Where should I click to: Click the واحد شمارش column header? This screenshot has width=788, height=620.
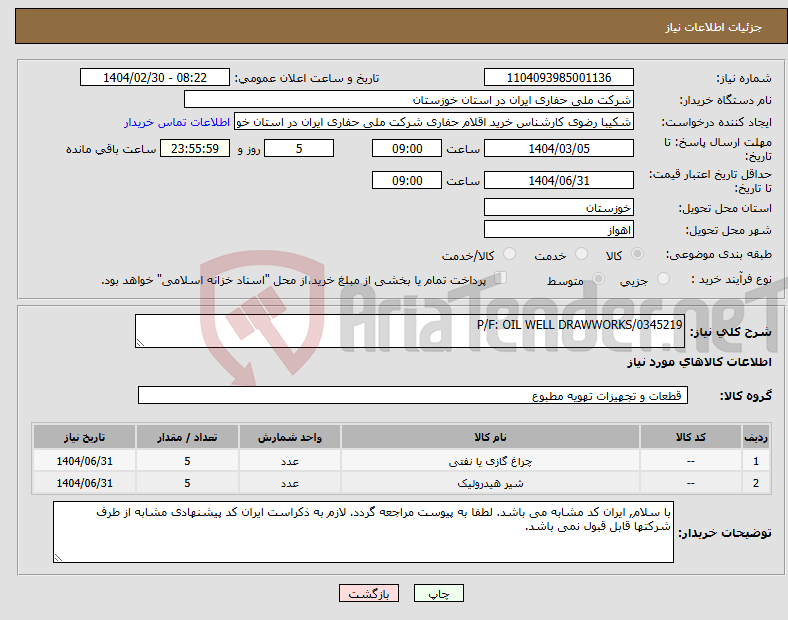click(x=290, y=437)
